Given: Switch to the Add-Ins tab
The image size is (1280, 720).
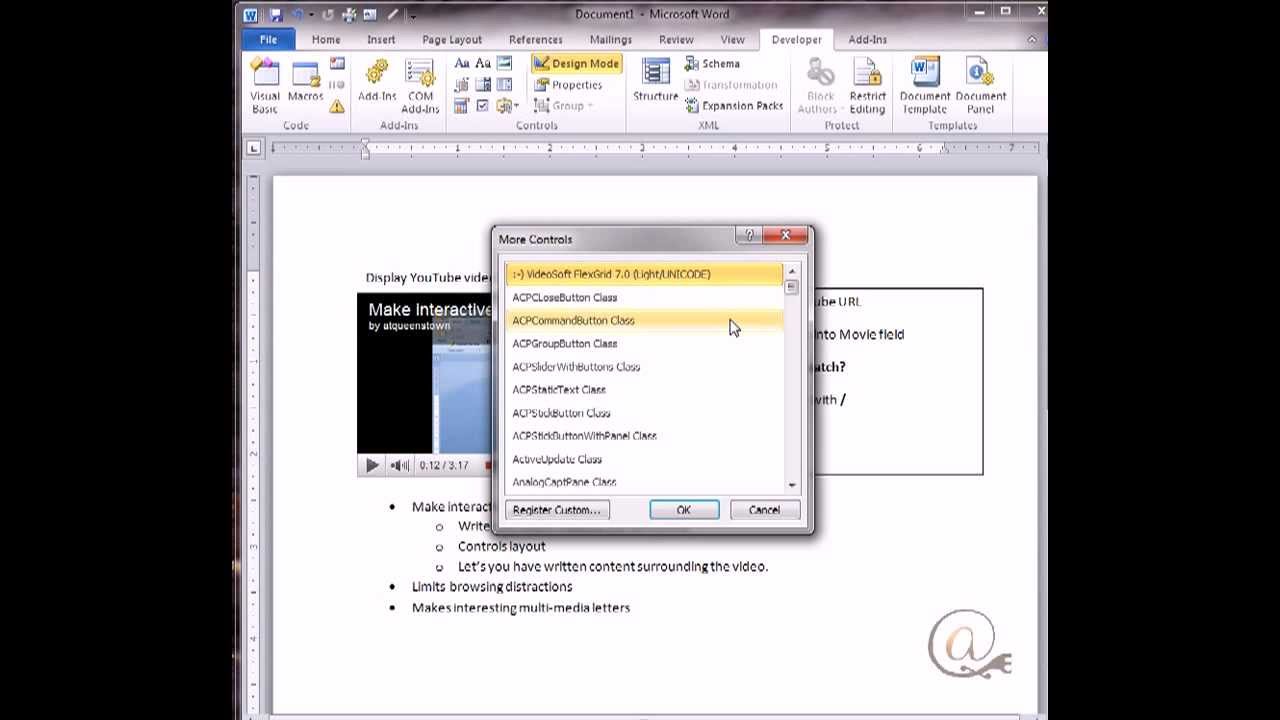Looking at the screenshot, I should 867,40.
